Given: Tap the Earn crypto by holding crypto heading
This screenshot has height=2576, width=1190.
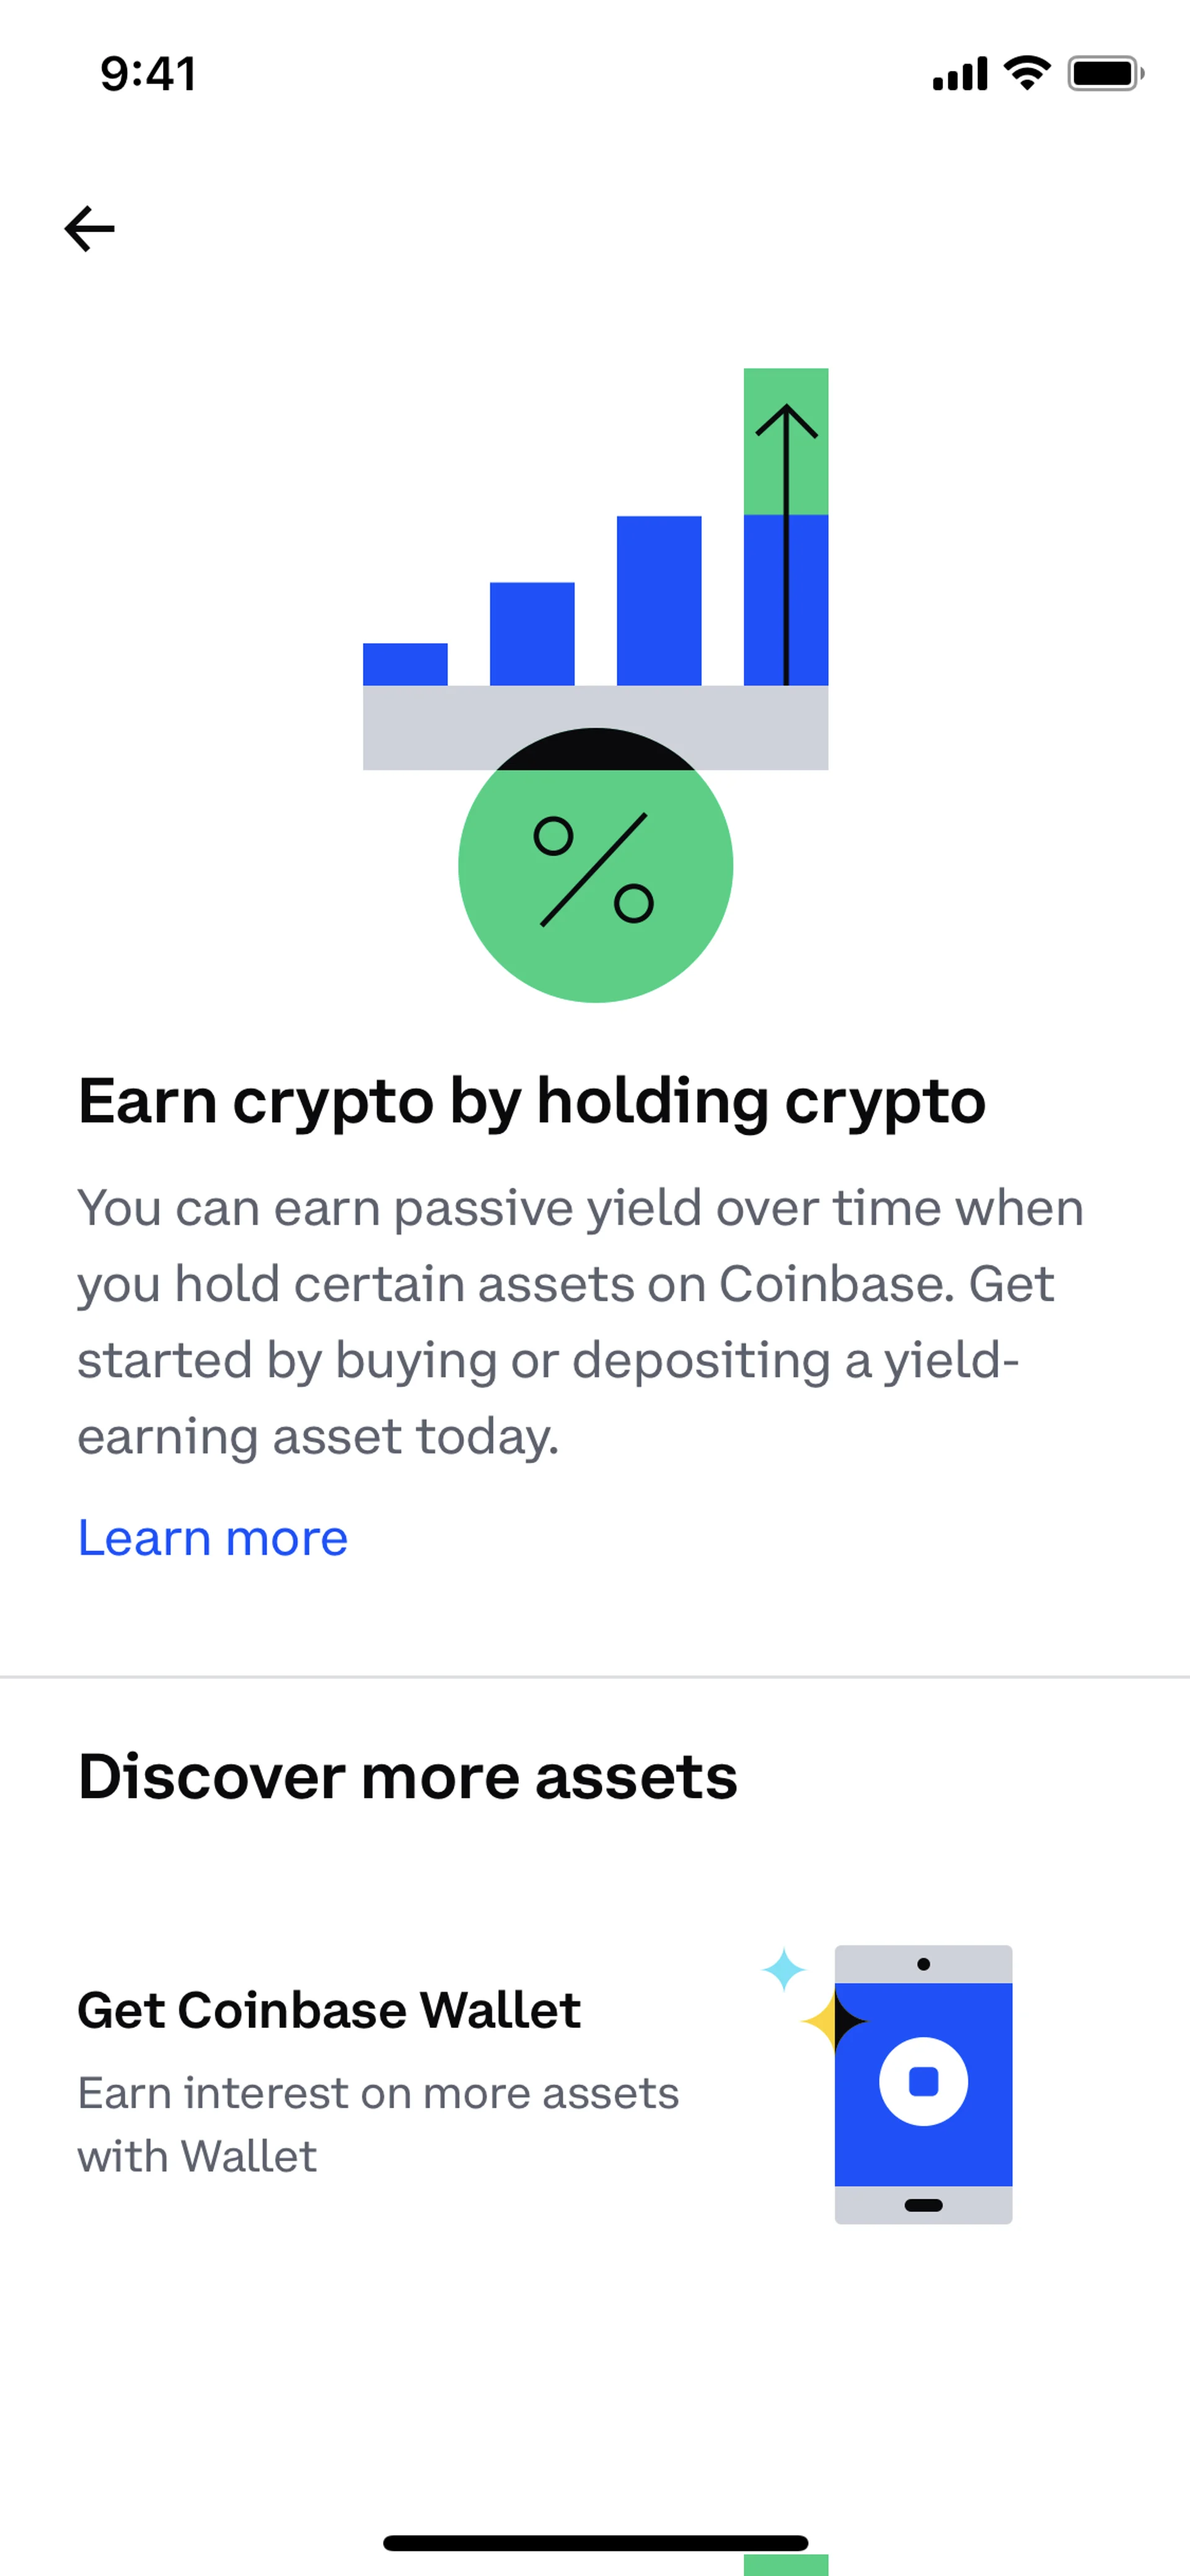Looking at the screenshot, I should 532,1101.
